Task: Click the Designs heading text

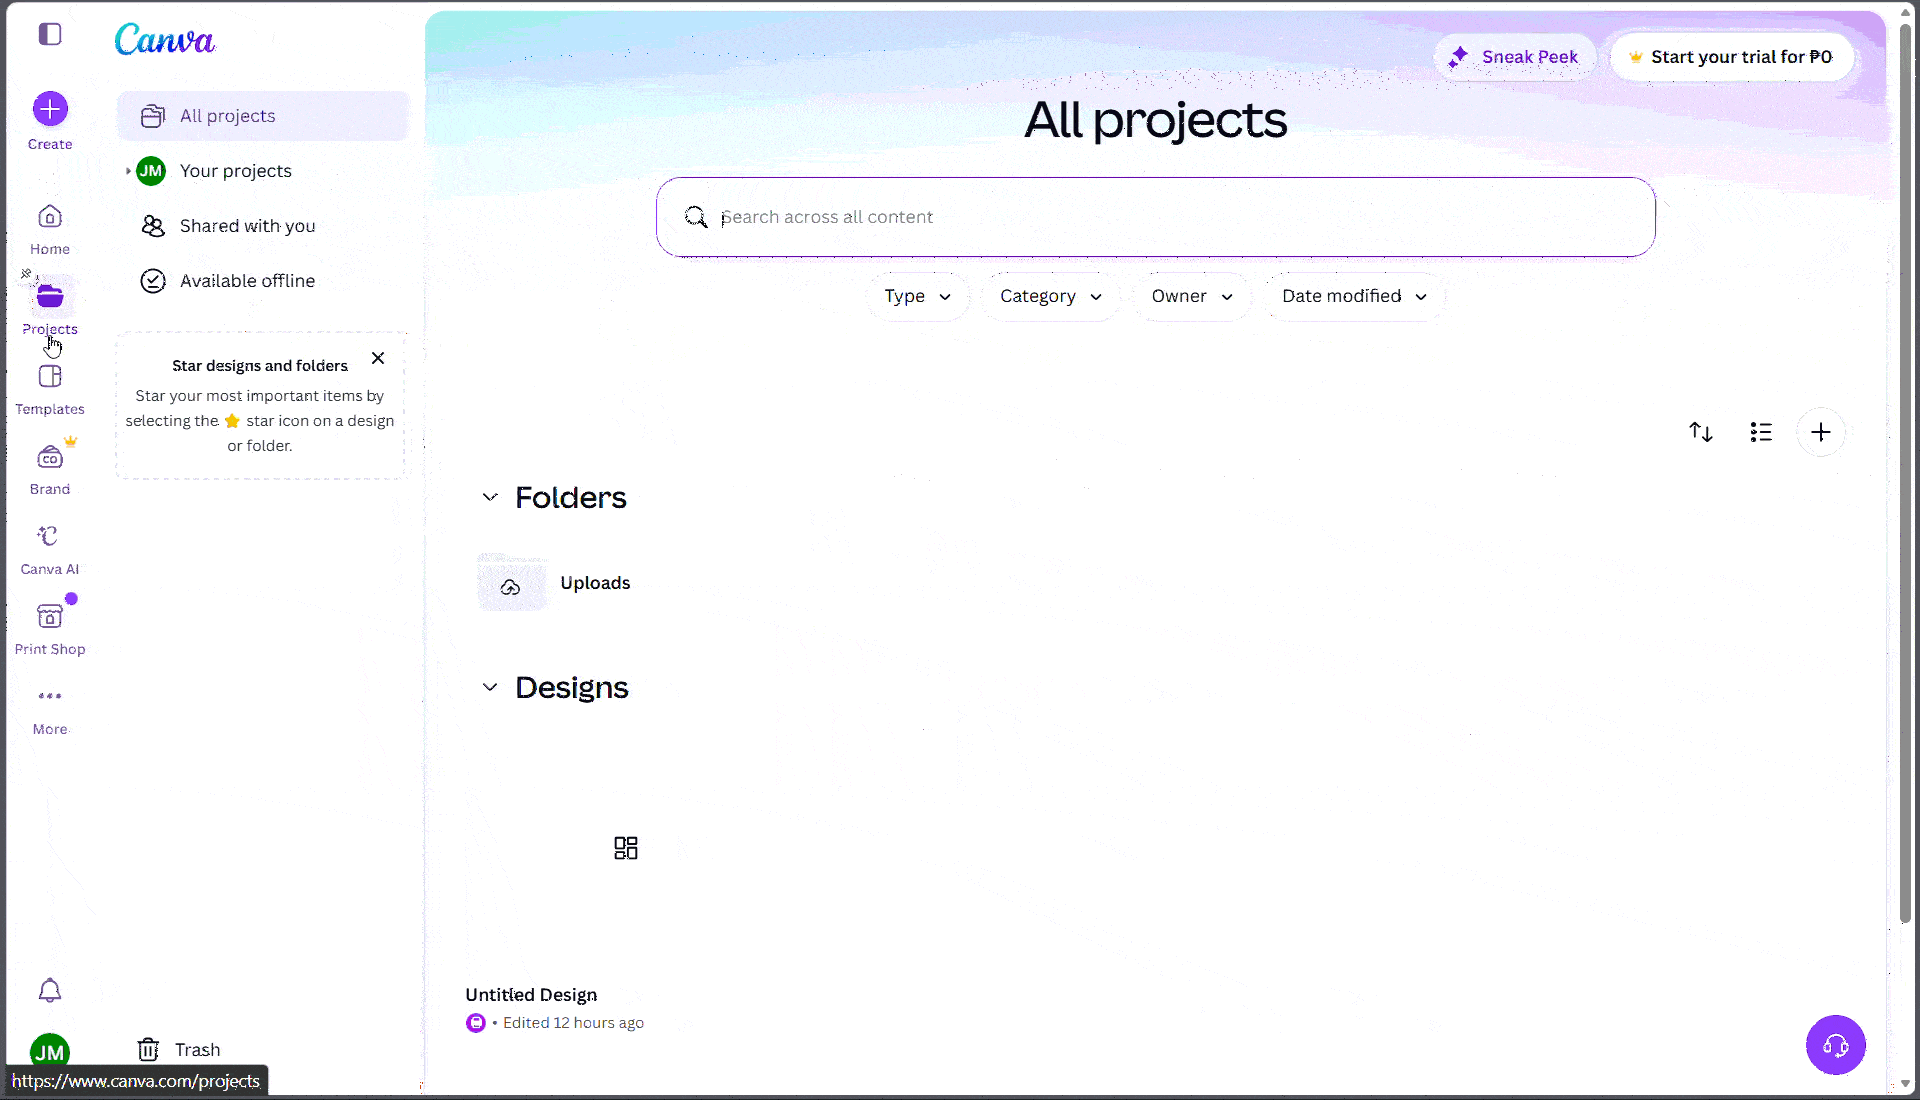Action: (x=572, y=687)
